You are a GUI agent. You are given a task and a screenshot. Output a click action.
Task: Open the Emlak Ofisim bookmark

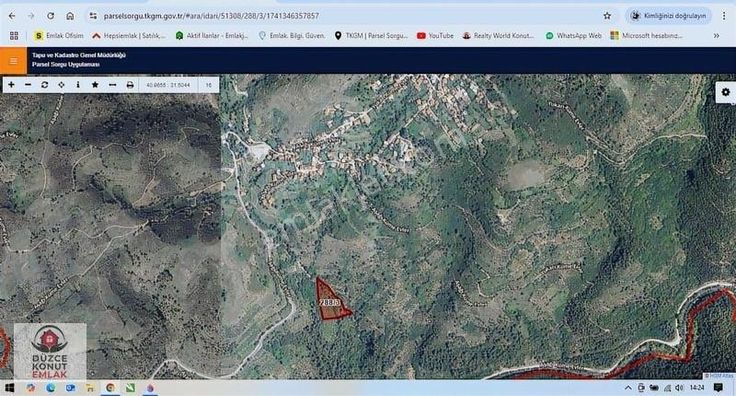pos(59,36)
